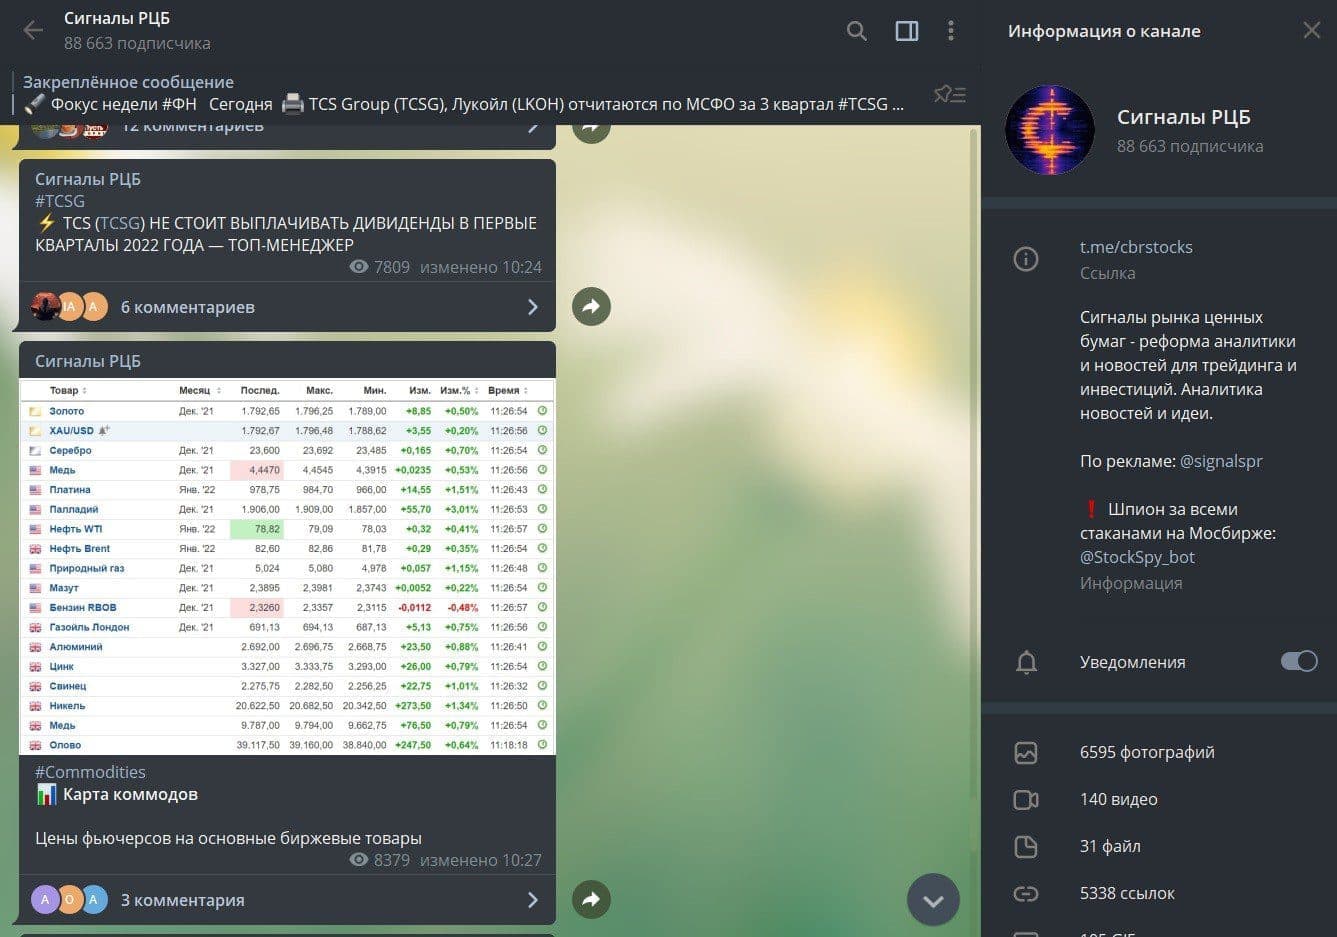Click 'Информация о канале' panel title
1337x937 pixels.
tap(1104, 31)
